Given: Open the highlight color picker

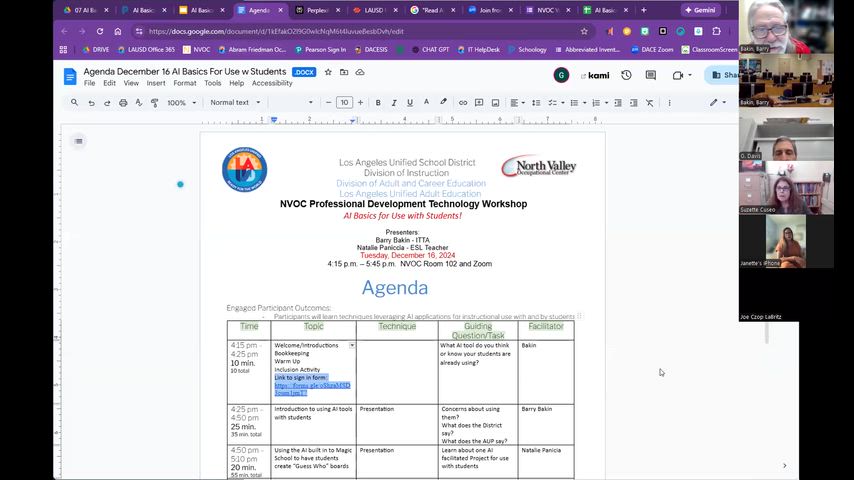Looking at the screenshot, I should [443, 102].
